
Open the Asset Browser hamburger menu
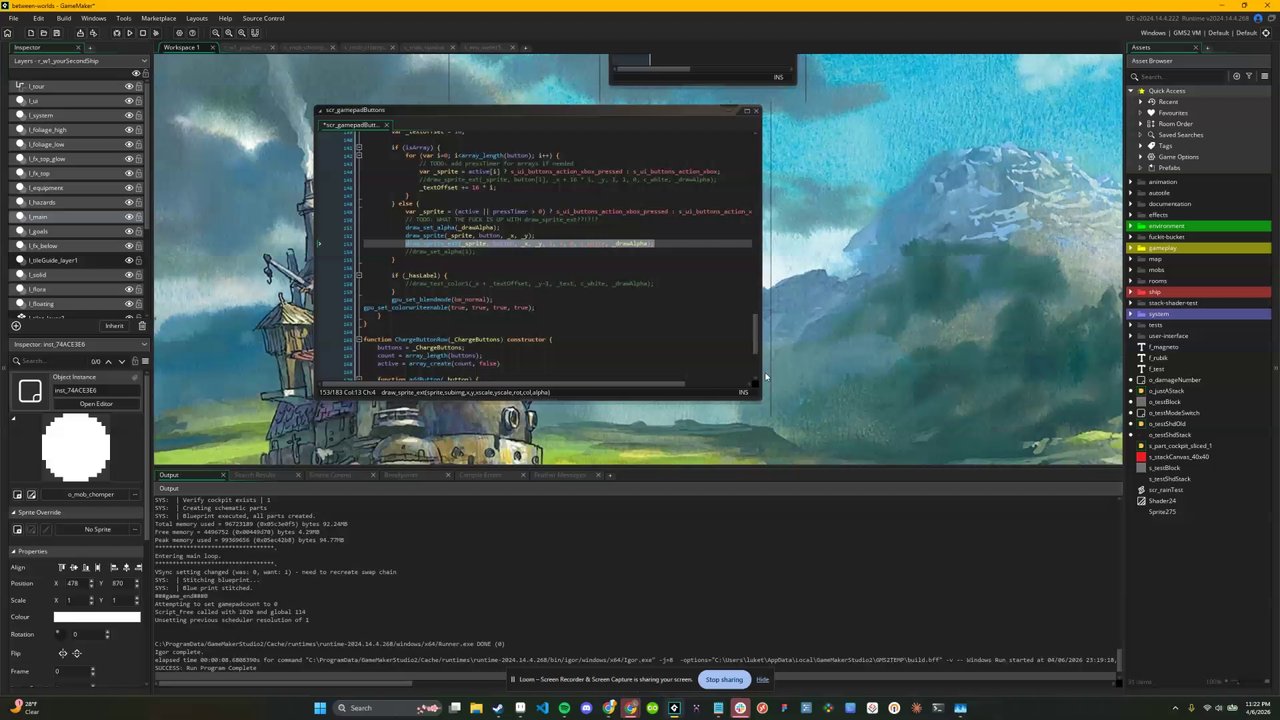pyautogui.click(x=1265, y=76)
